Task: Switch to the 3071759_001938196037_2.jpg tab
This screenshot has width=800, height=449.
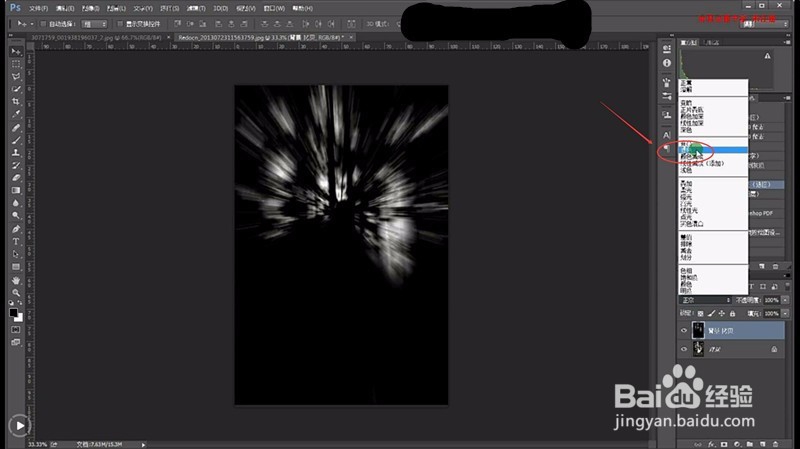Action: coord(96,38)
